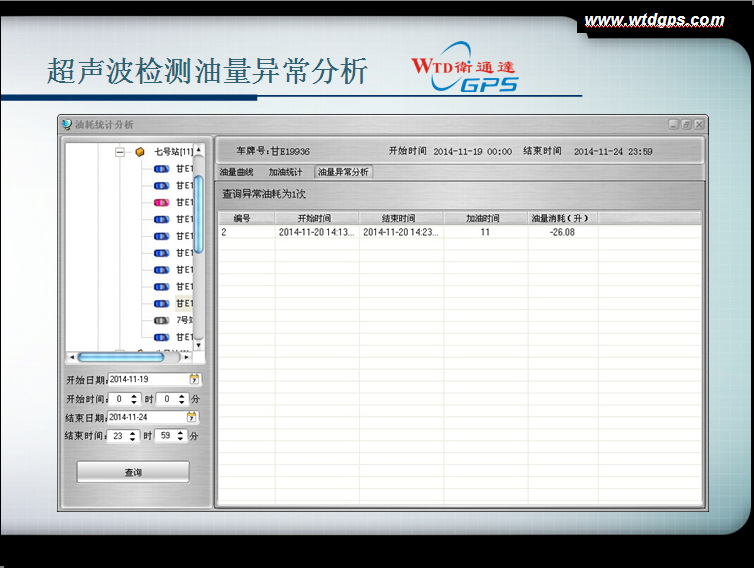Click the start hour stepper arrows

[135, 398]
